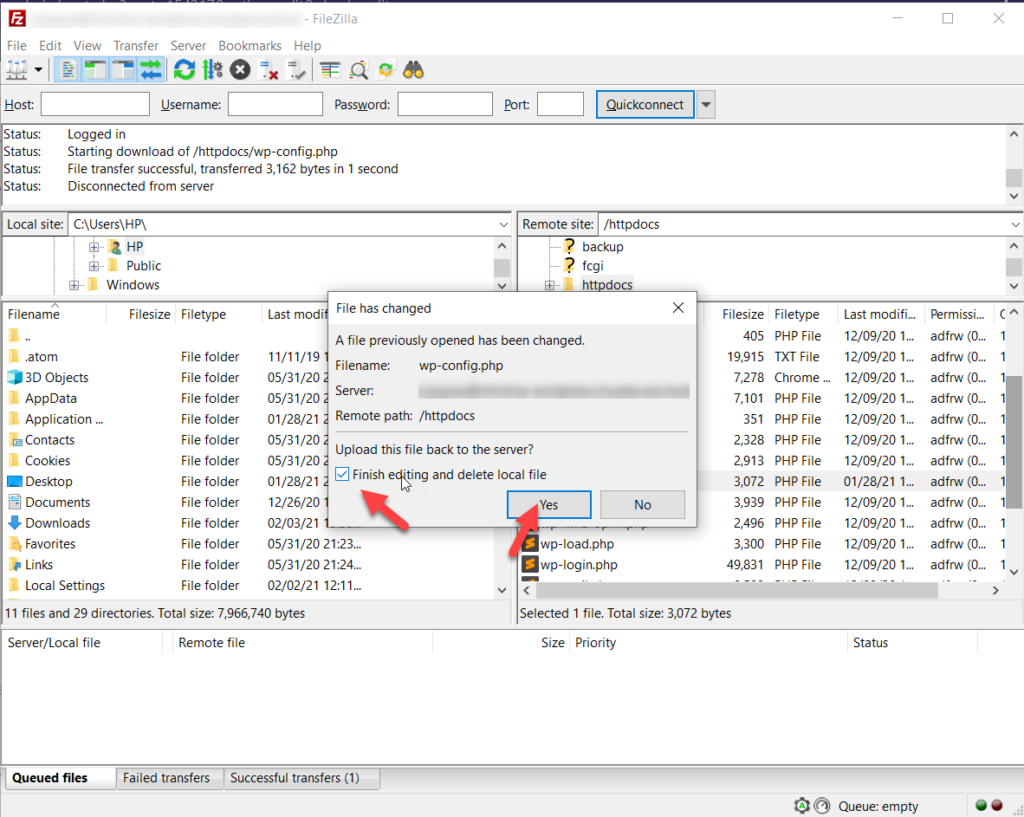The height and width of the screenshot is (817, 1024).
Task: Search for files with binoculars icon
Action: pos(413,69)
